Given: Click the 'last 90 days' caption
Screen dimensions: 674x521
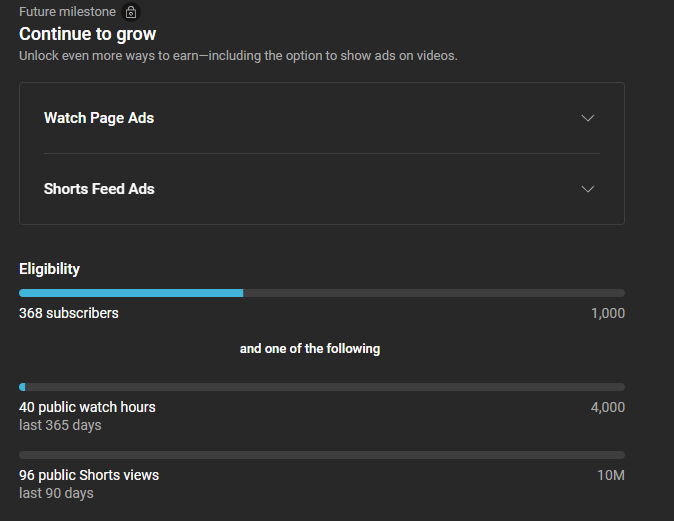Looking at the screenshot, I should coord(56,493).
